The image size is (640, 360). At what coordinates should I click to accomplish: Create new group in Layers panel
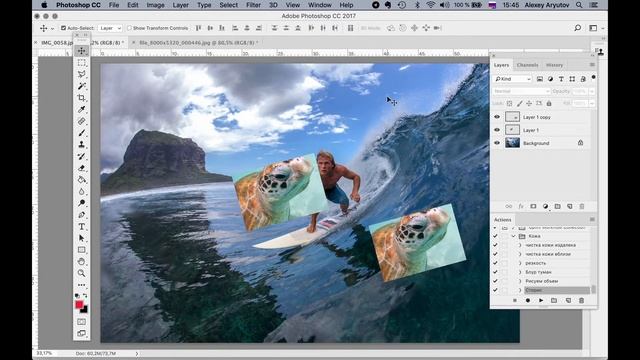pos(558,207)
